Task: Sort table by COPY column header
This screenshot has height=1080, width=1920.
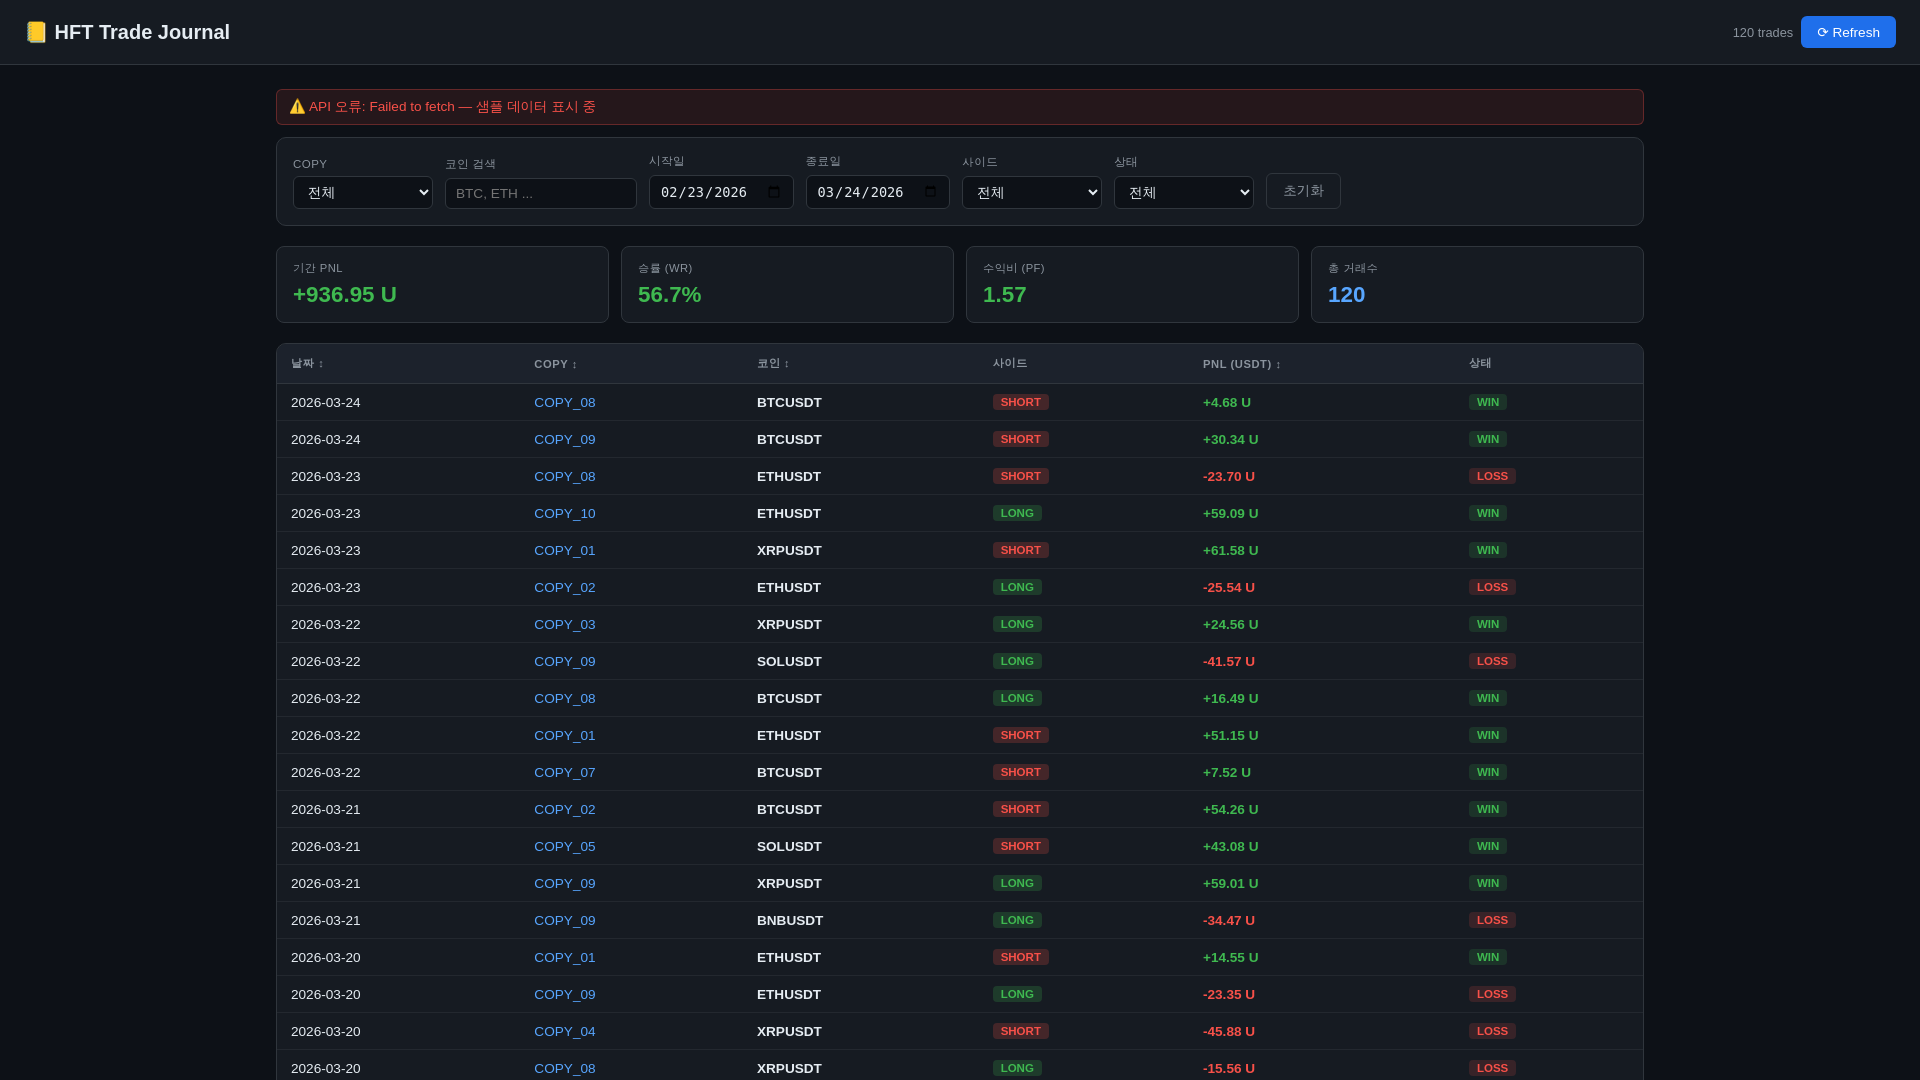Action: (x=556, y=364)
